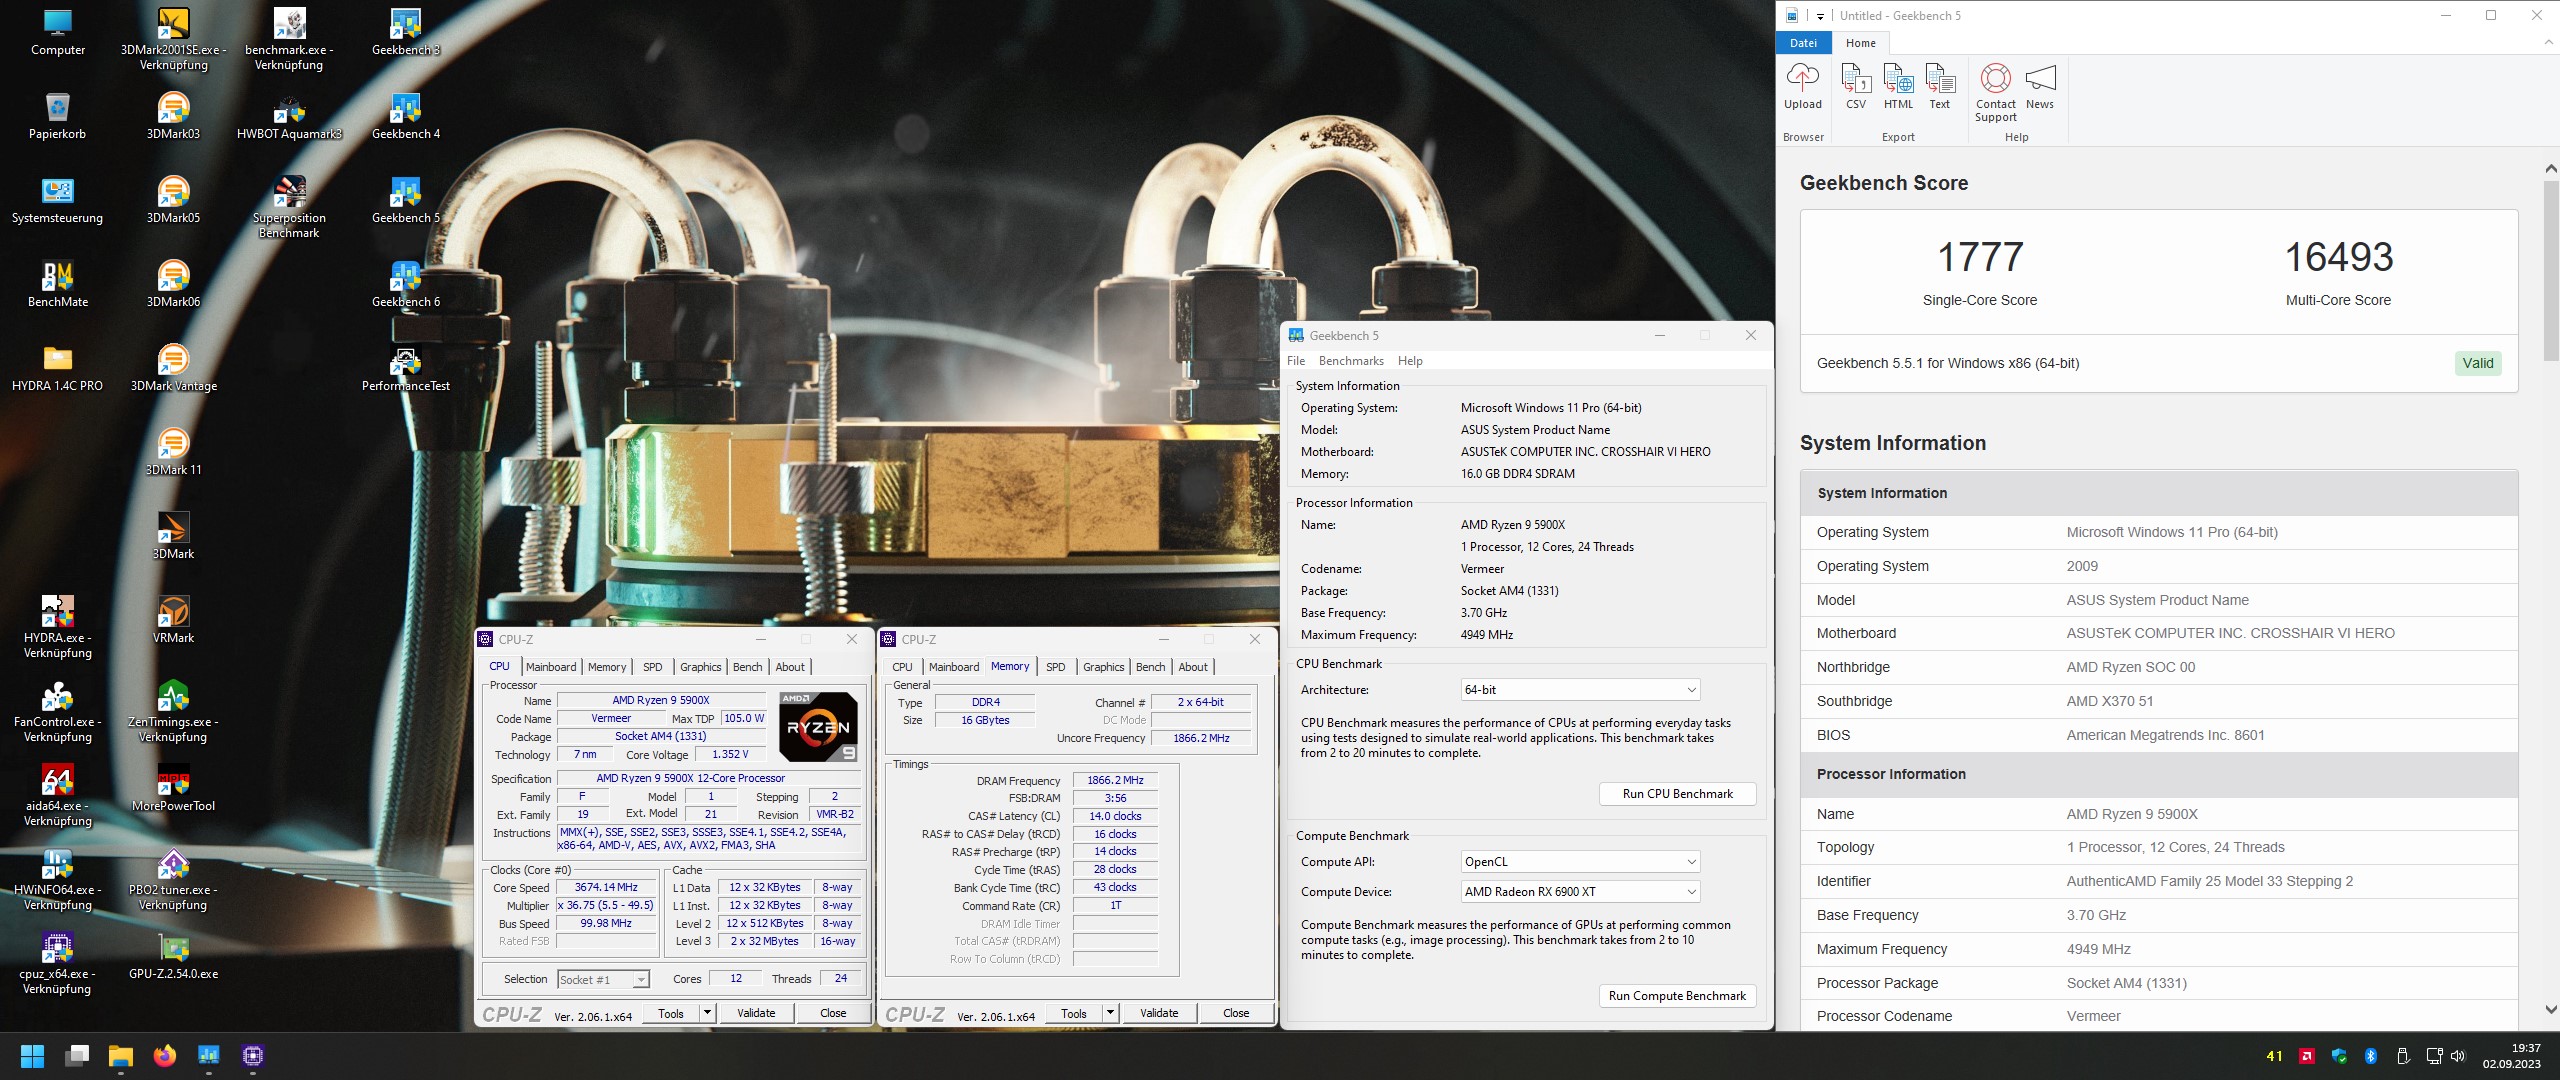Select the PerformanceTest desktop icon
Image resolution: width=2560 pixels, height=1080 pixels.
tap(405, 369)
